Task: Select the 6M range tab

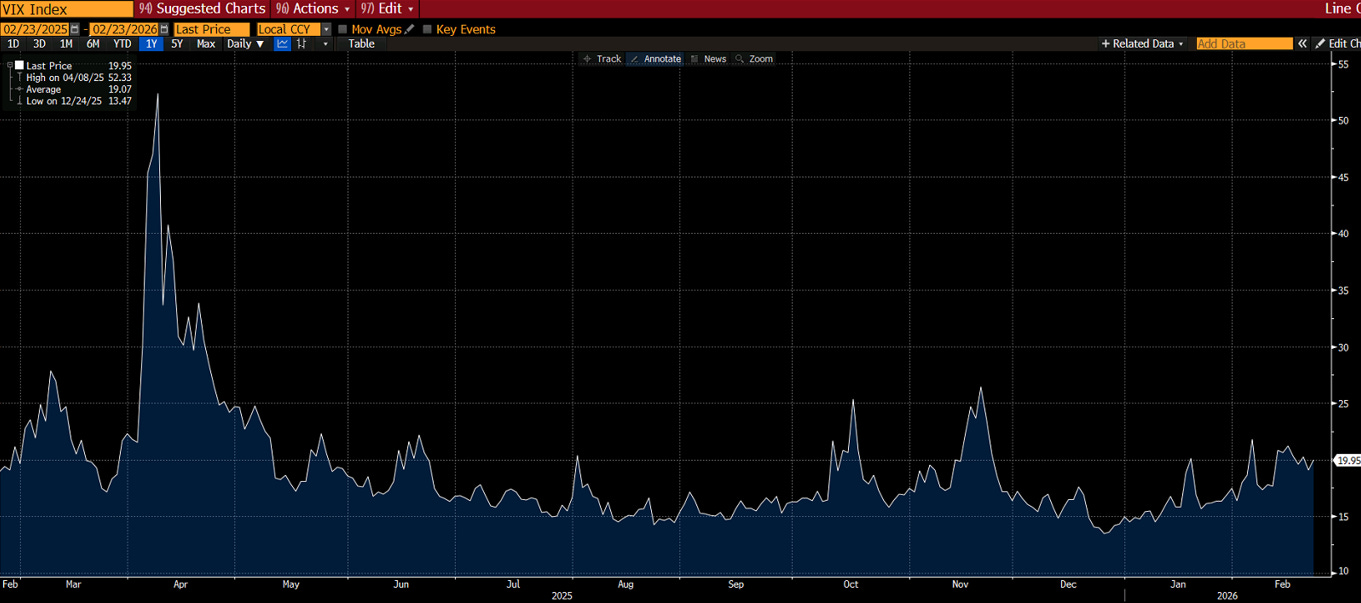Action: point(93,44)
